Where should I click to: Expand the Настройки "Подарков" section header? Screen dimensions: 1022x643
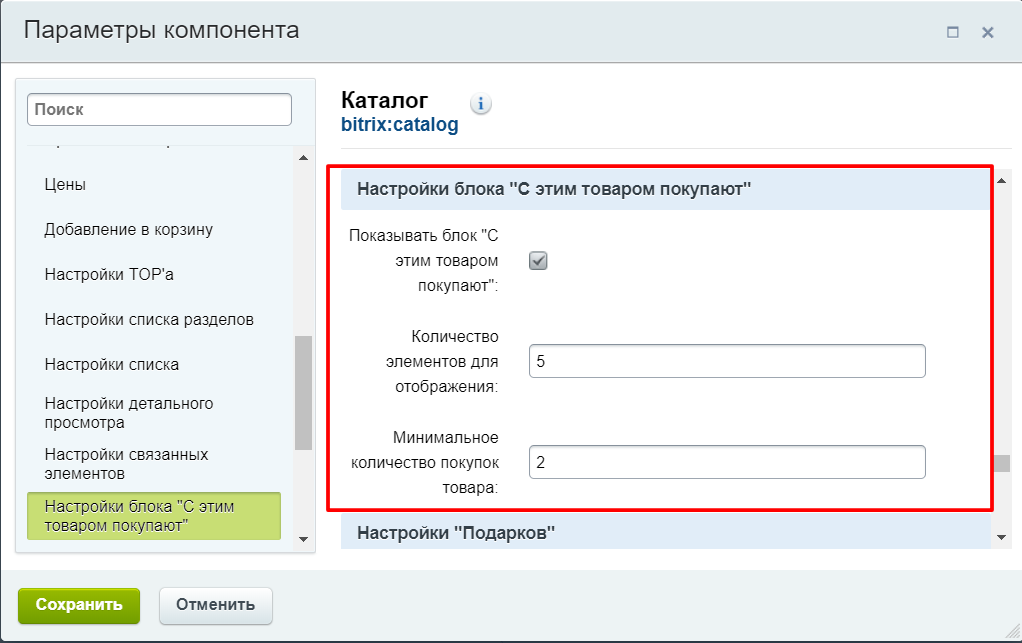(x=456, y=533)
